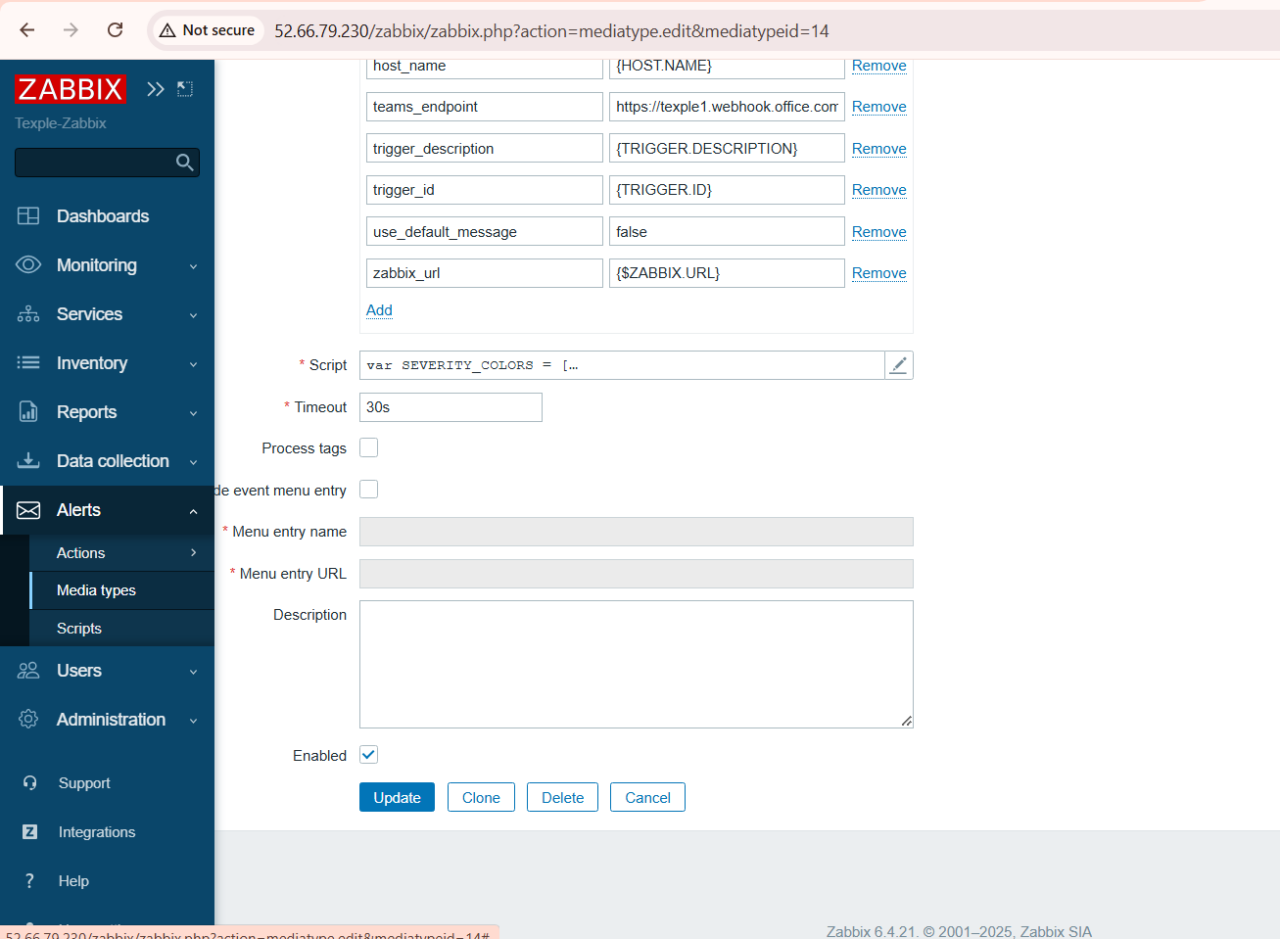Open the Scripts menu entry
The image size is (1280, 939).
coord(79,628)
